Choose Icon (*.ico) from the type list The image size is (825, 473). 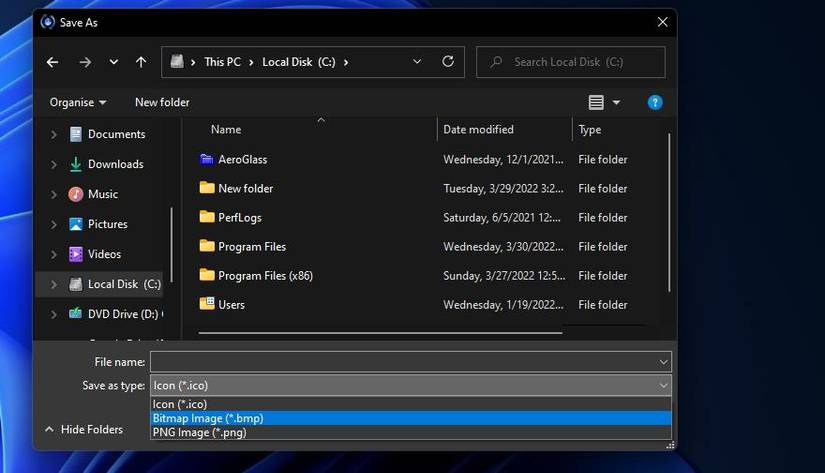[411, 404]
